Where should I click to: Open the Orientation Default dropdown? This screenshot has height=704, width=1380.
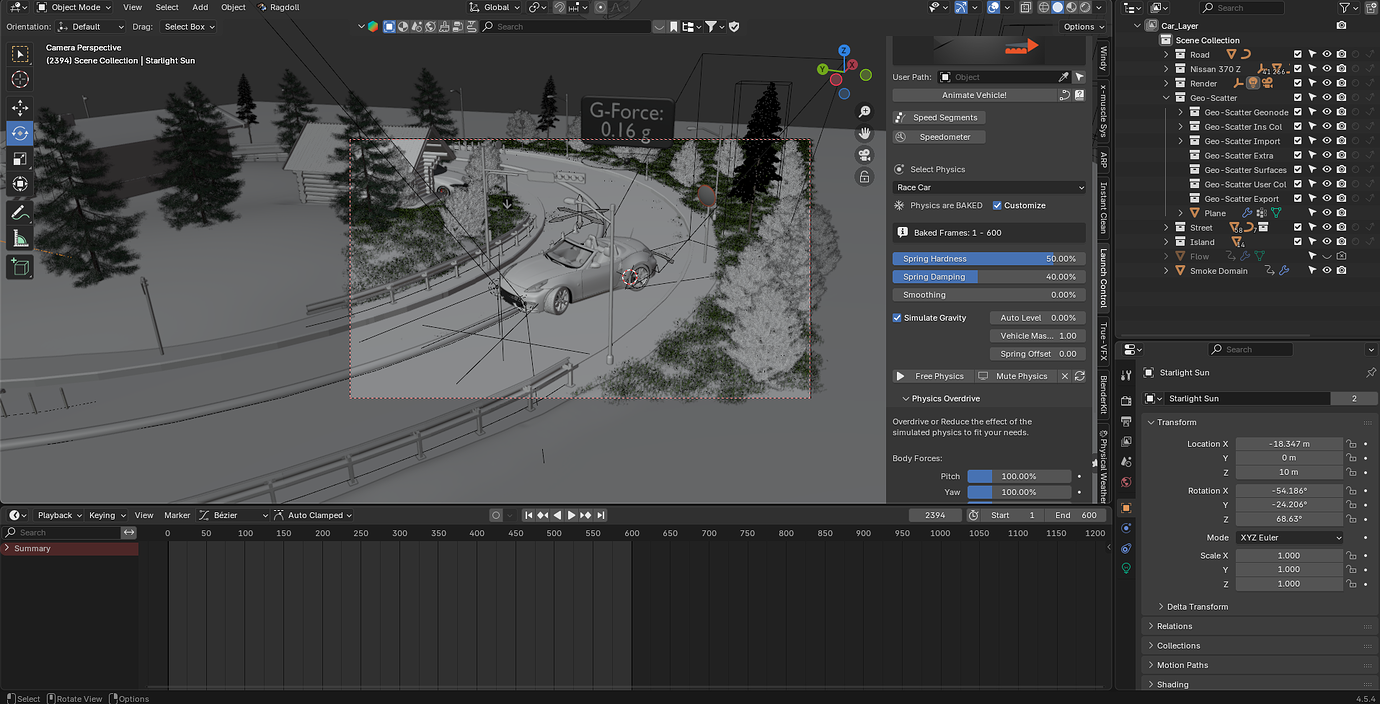pyautogui.click(x=90, y=27)
